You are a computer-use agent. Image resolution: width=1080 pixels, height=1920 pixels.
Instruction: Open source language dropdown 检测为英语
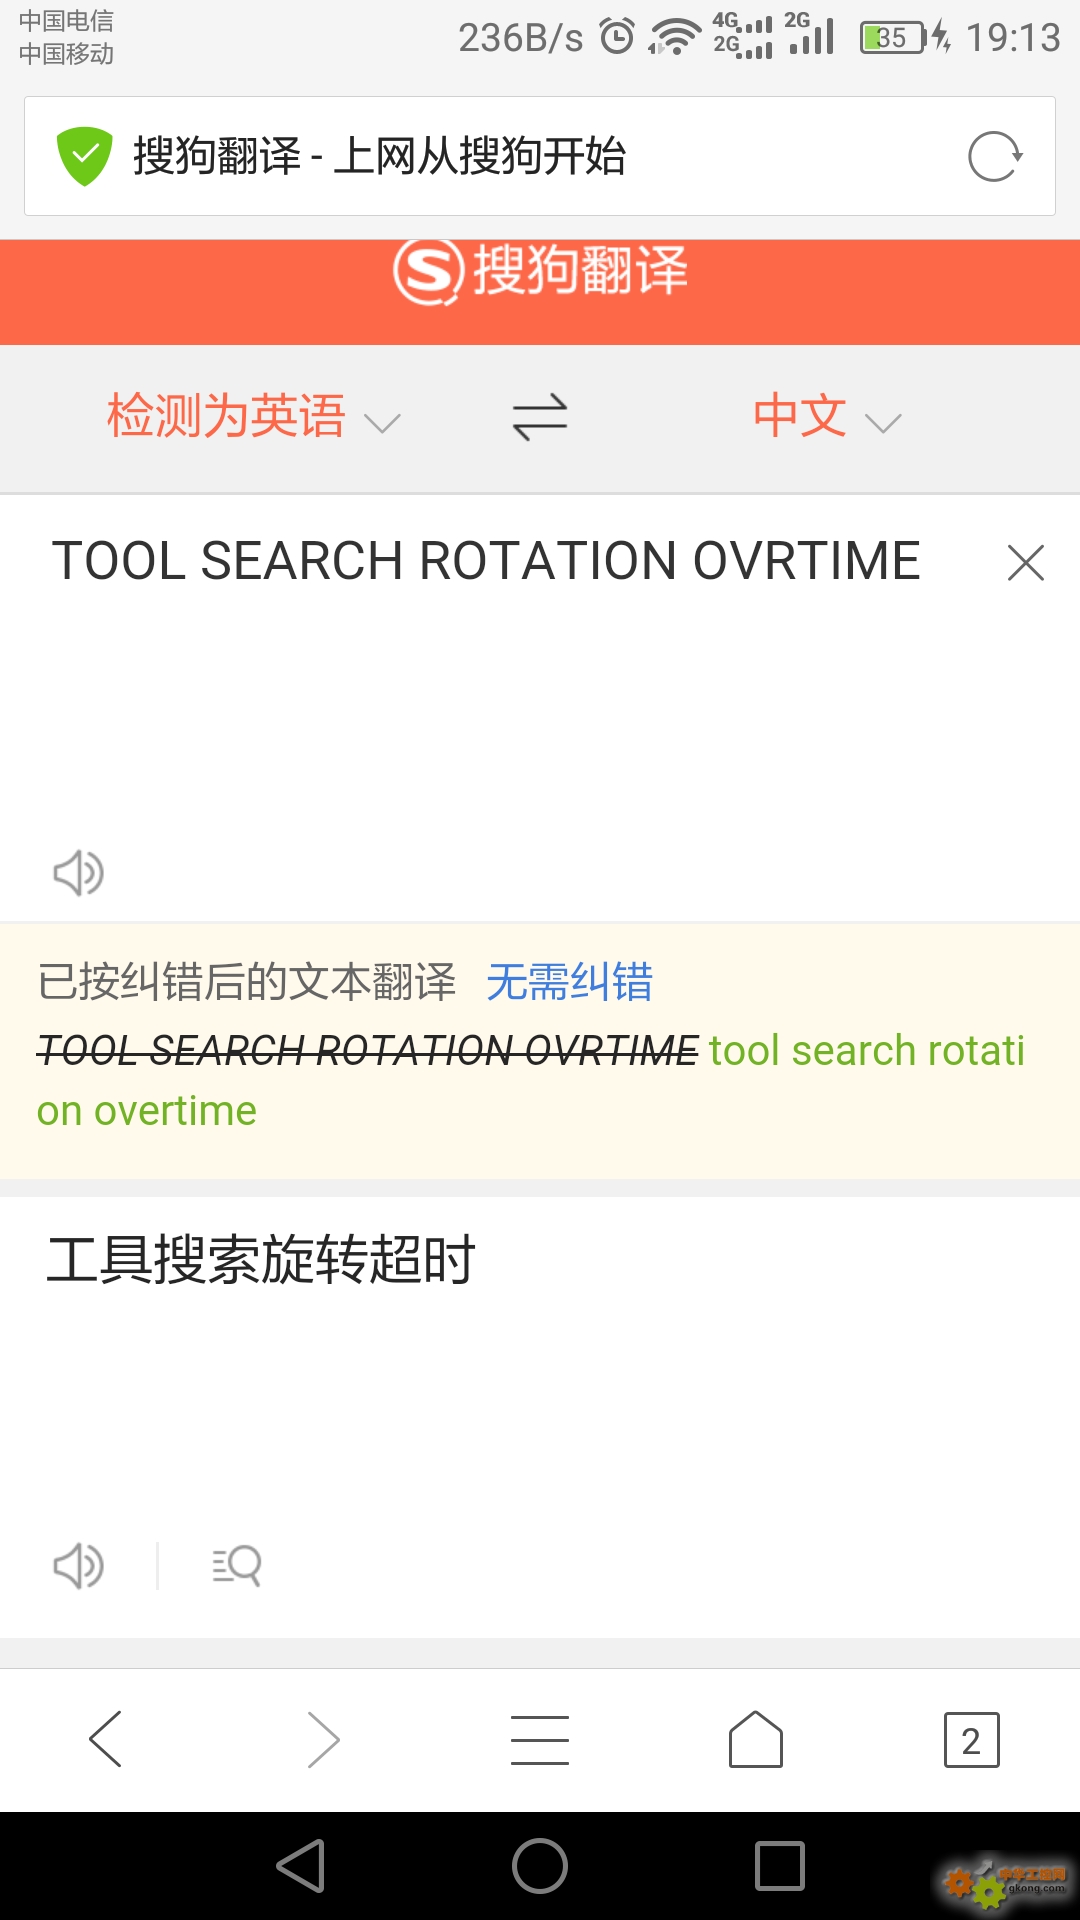coord(254,416)
